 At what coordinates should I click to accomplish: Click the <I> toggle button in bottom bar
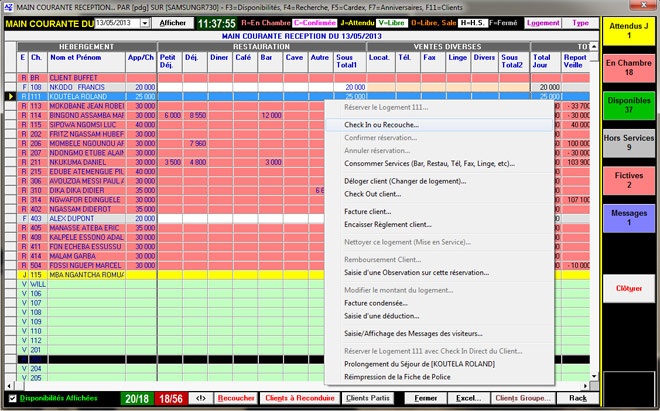pyautogui.click(x=200, y=398)
